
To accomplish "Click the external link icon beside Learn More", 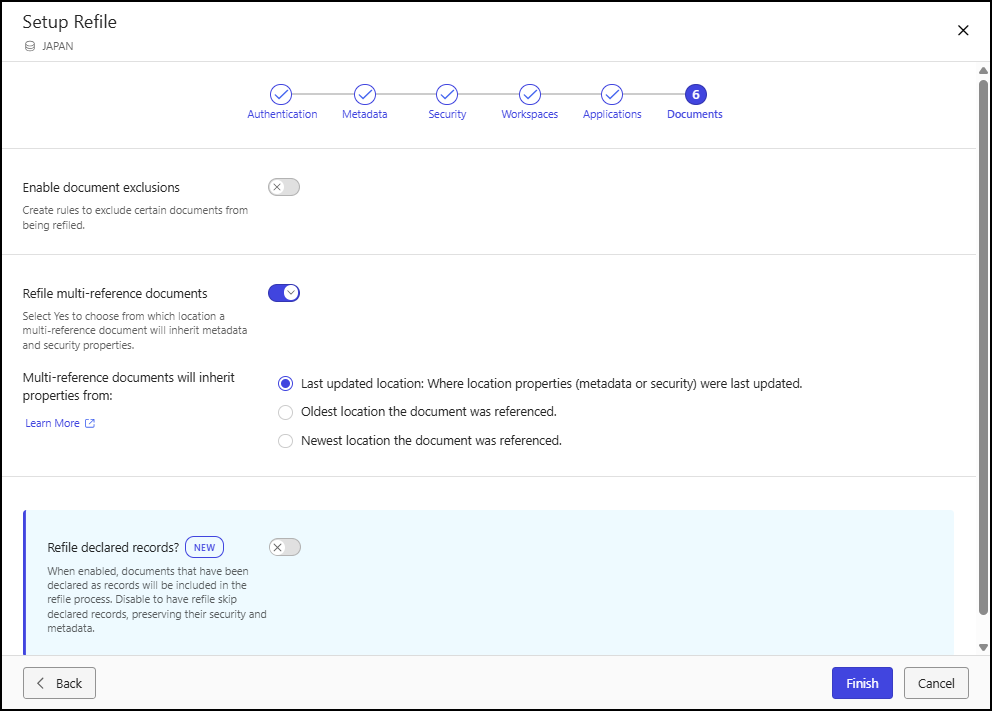I will click(x=90, y=423).
